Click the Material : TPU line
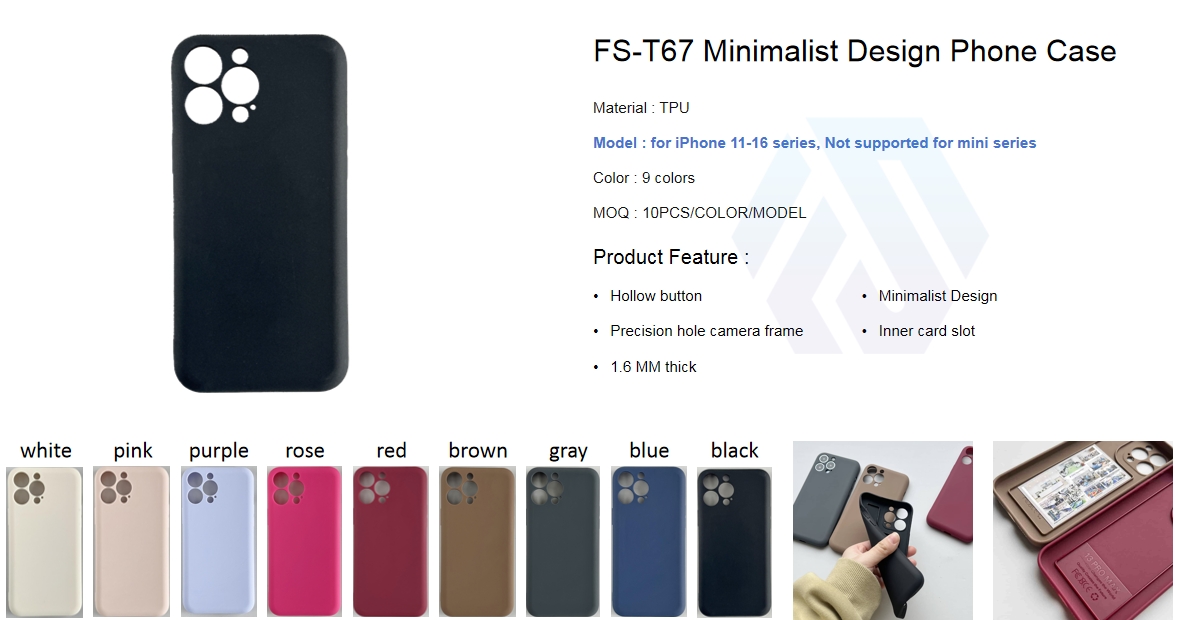Viewport: 1180px width, 620px height. click(641, 108)
